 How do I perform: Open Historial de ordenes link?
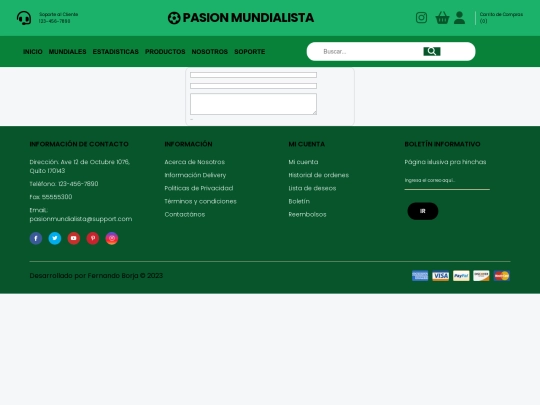tap(319, 175)
